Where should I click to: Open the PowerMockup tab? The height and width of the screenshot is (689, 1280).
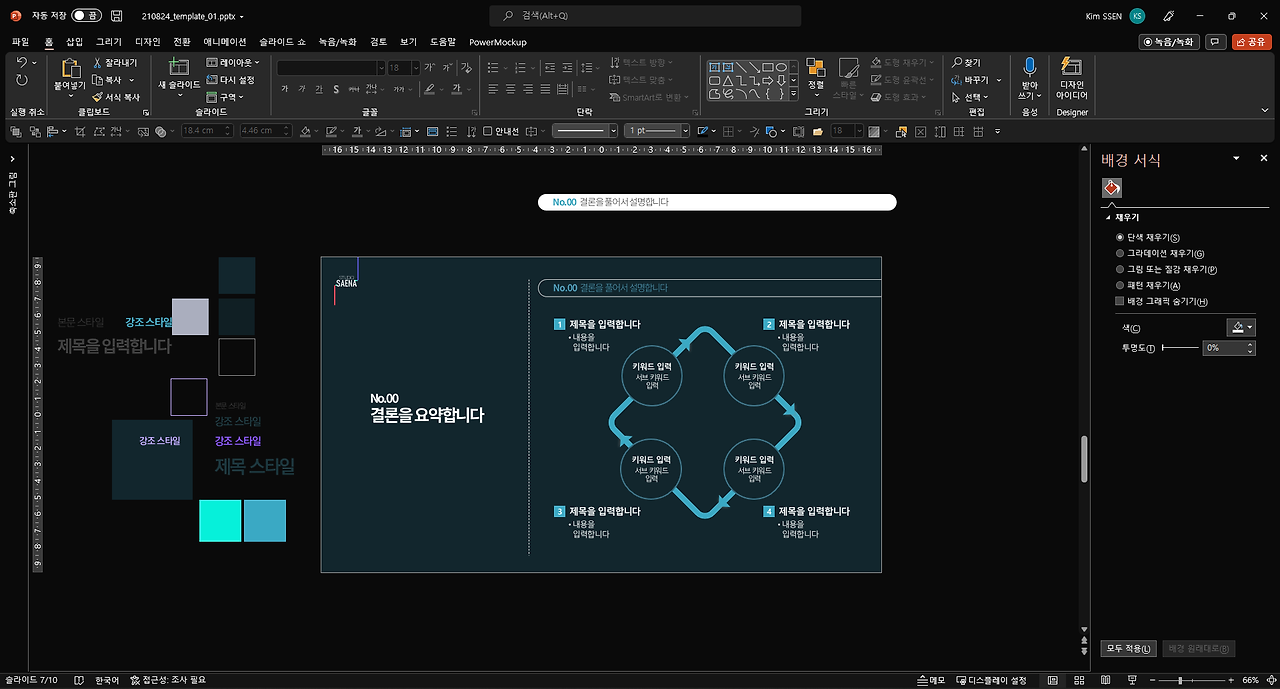click(498, 42)
